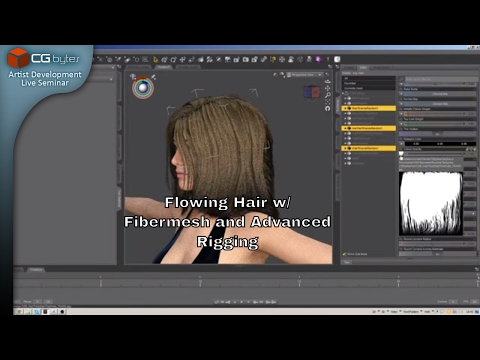Expand the bottom yellow highlighted surface row

click(345, 148)
